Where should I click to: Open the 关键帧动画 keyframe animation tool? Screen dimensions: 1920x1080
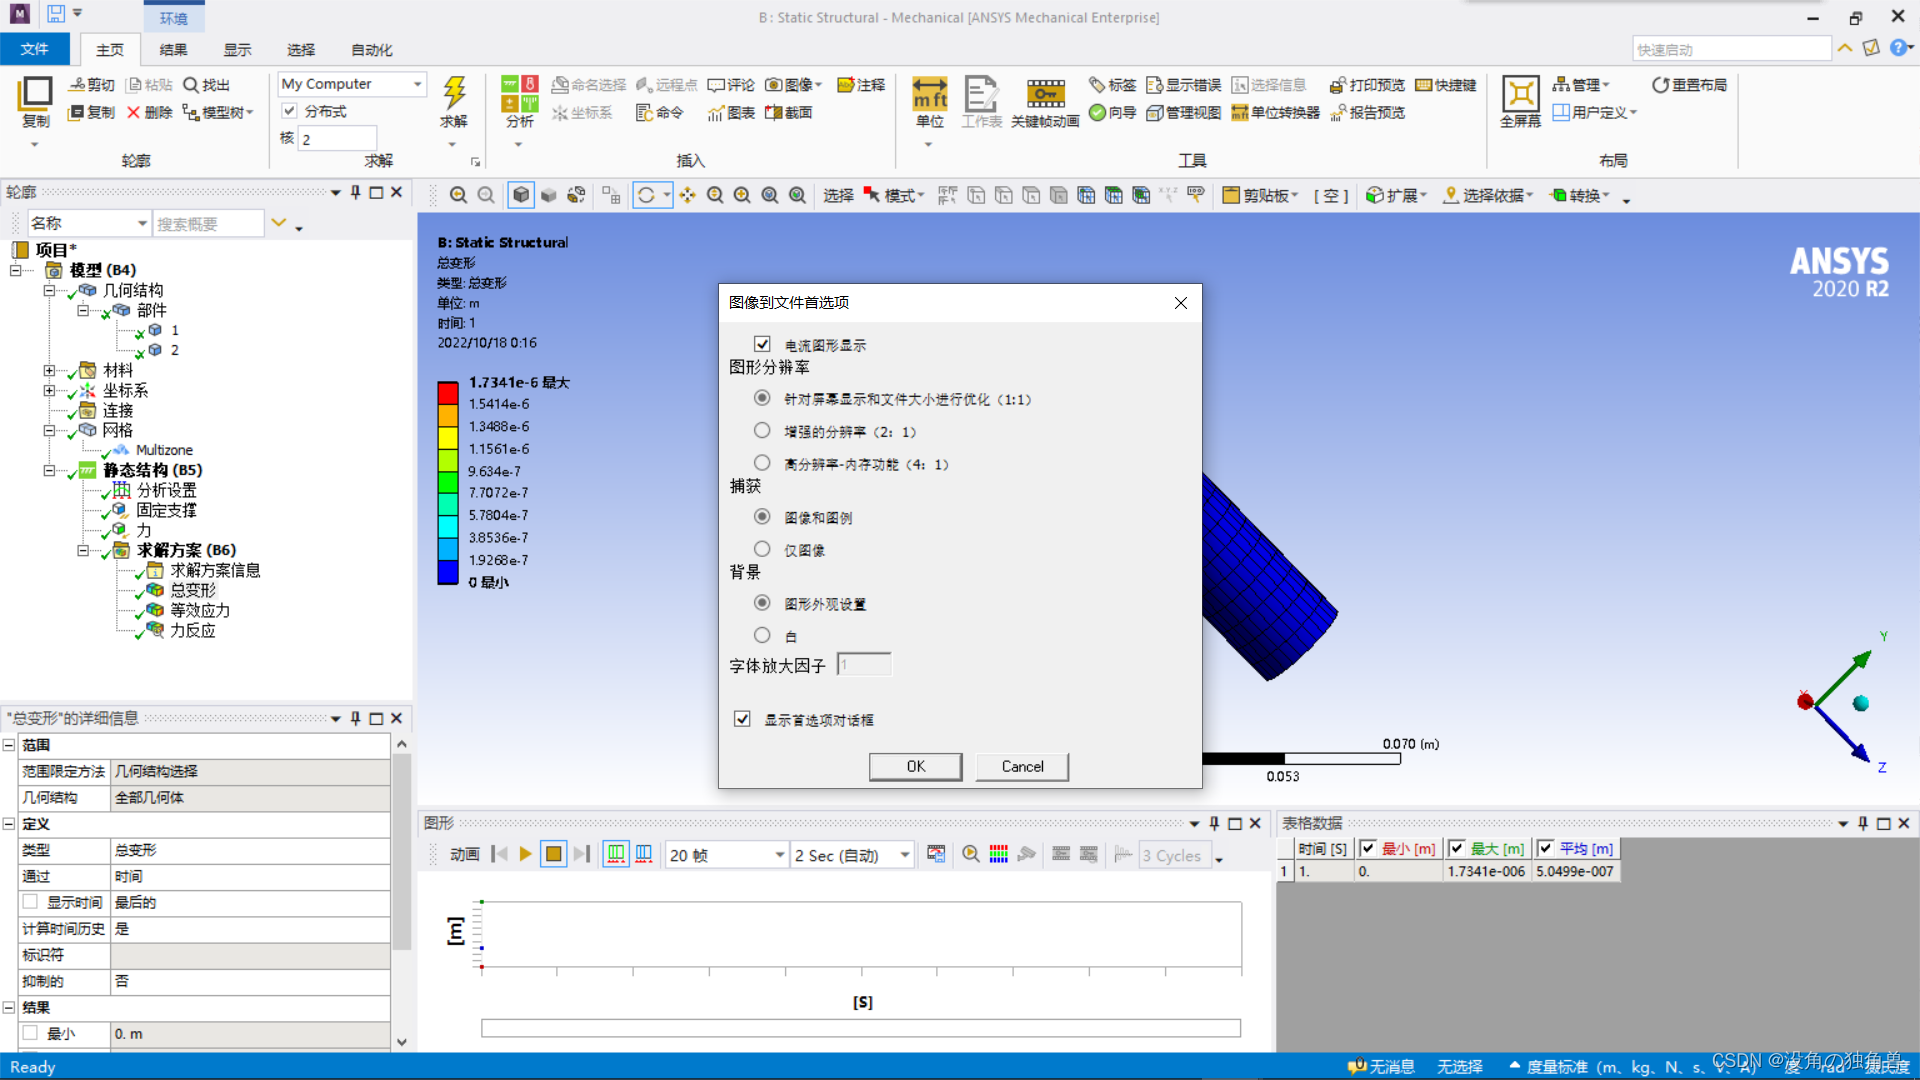pos(1045,94)
